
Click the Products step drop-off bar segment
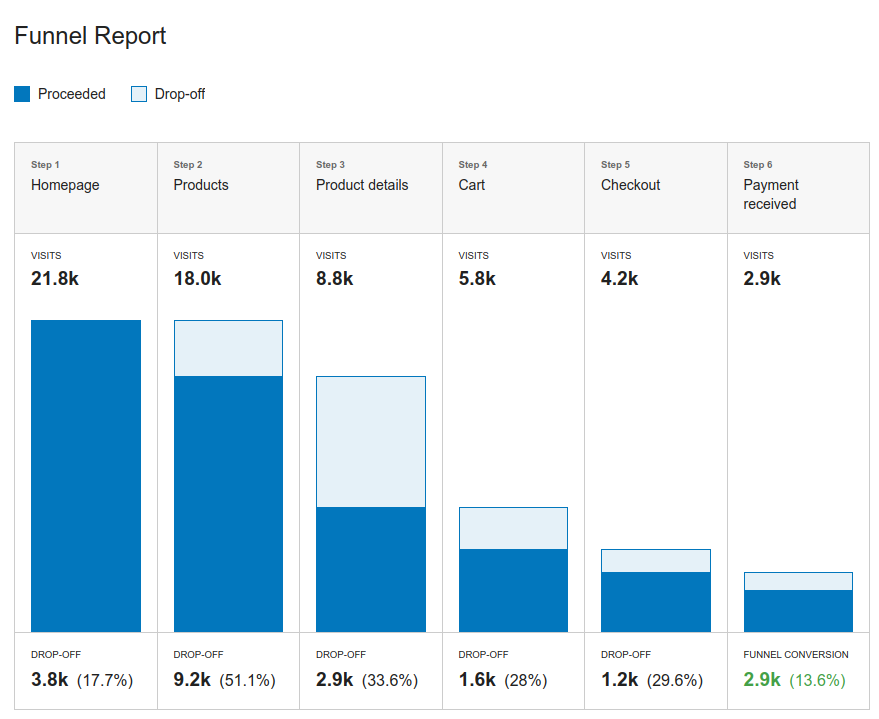(228, 348)
